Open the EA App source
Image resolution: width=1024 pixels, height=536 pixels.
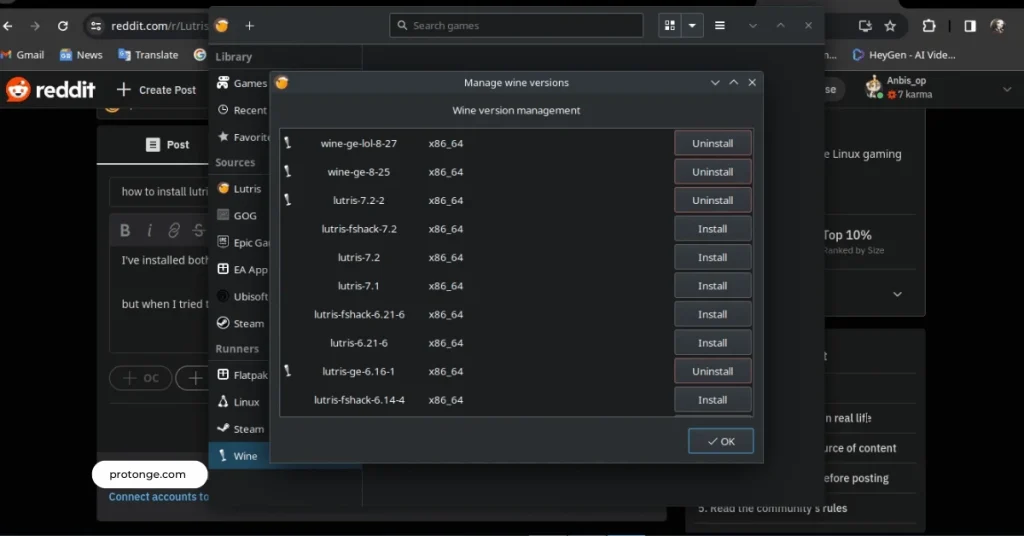[249, 269]
